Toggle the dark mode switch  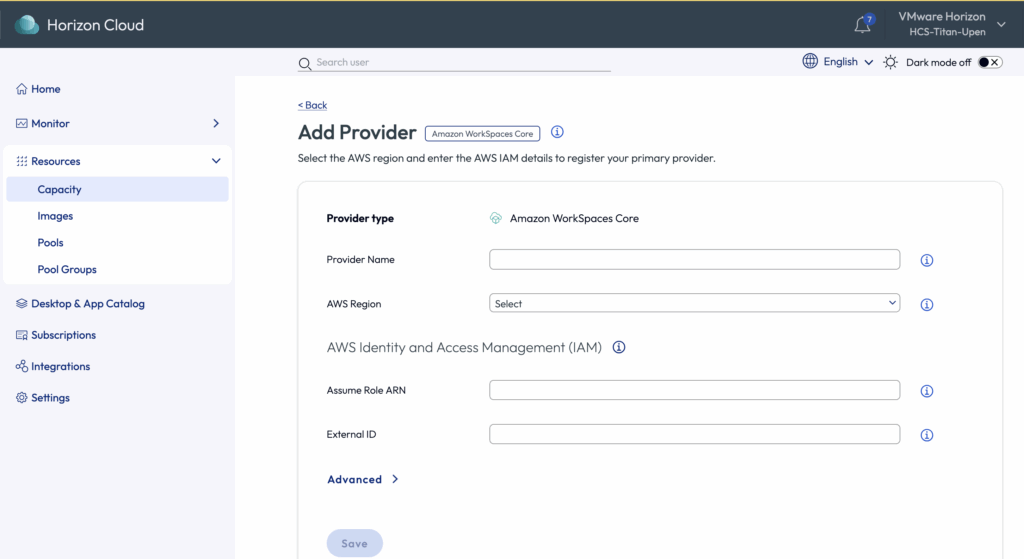pos(989,62)
